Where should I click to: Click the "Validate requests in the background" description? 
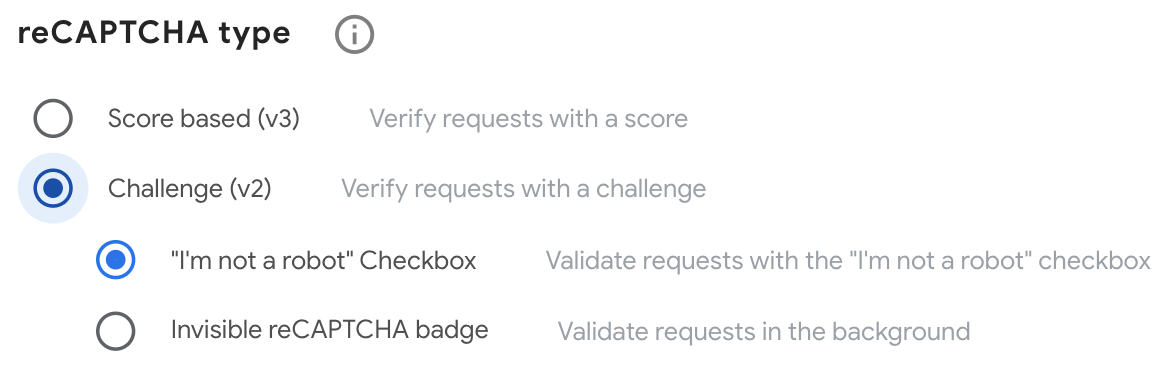764,331
